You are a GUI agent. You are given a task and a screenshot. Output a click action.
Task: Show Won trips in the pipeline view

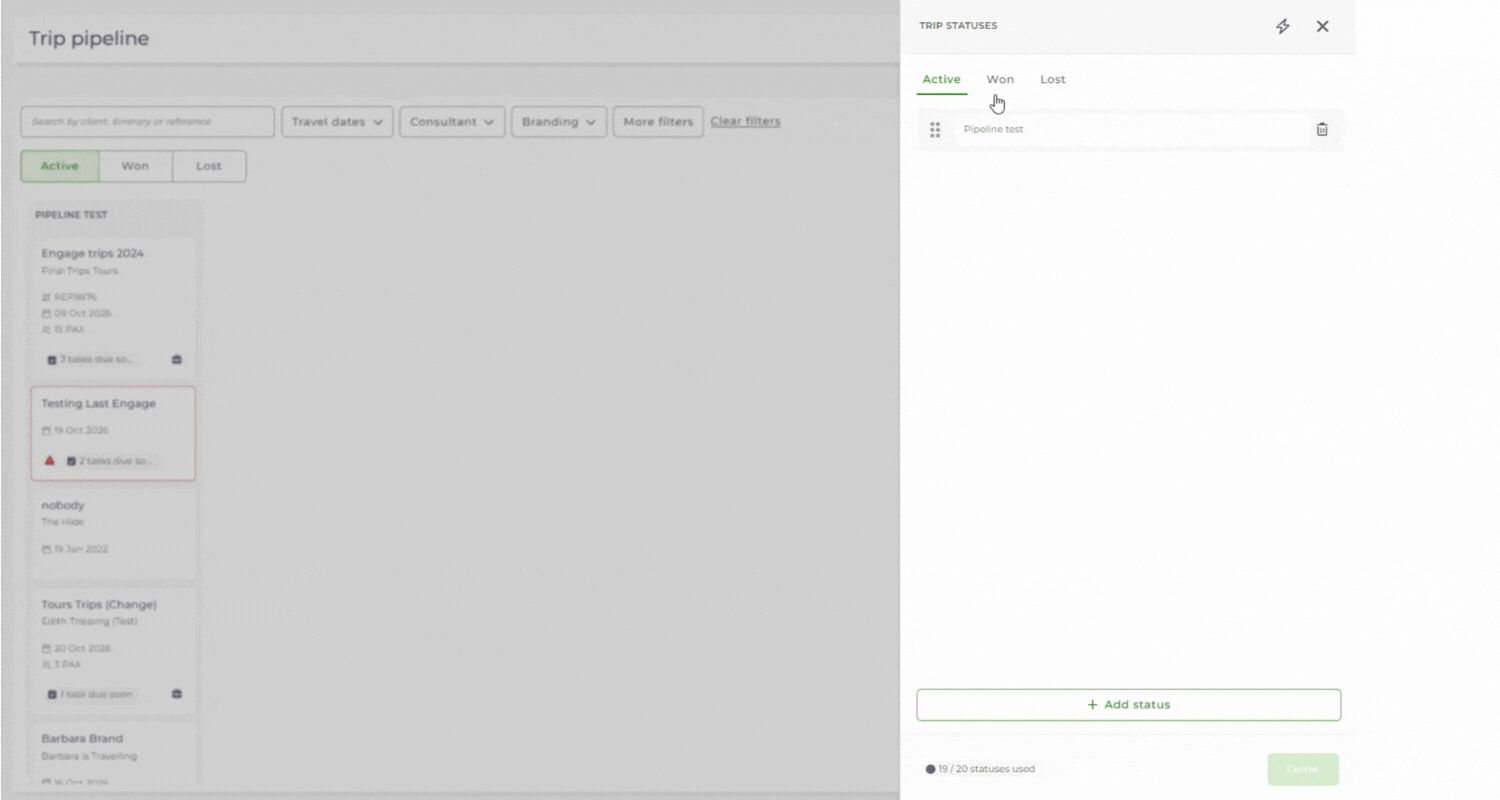coord(135,166)
